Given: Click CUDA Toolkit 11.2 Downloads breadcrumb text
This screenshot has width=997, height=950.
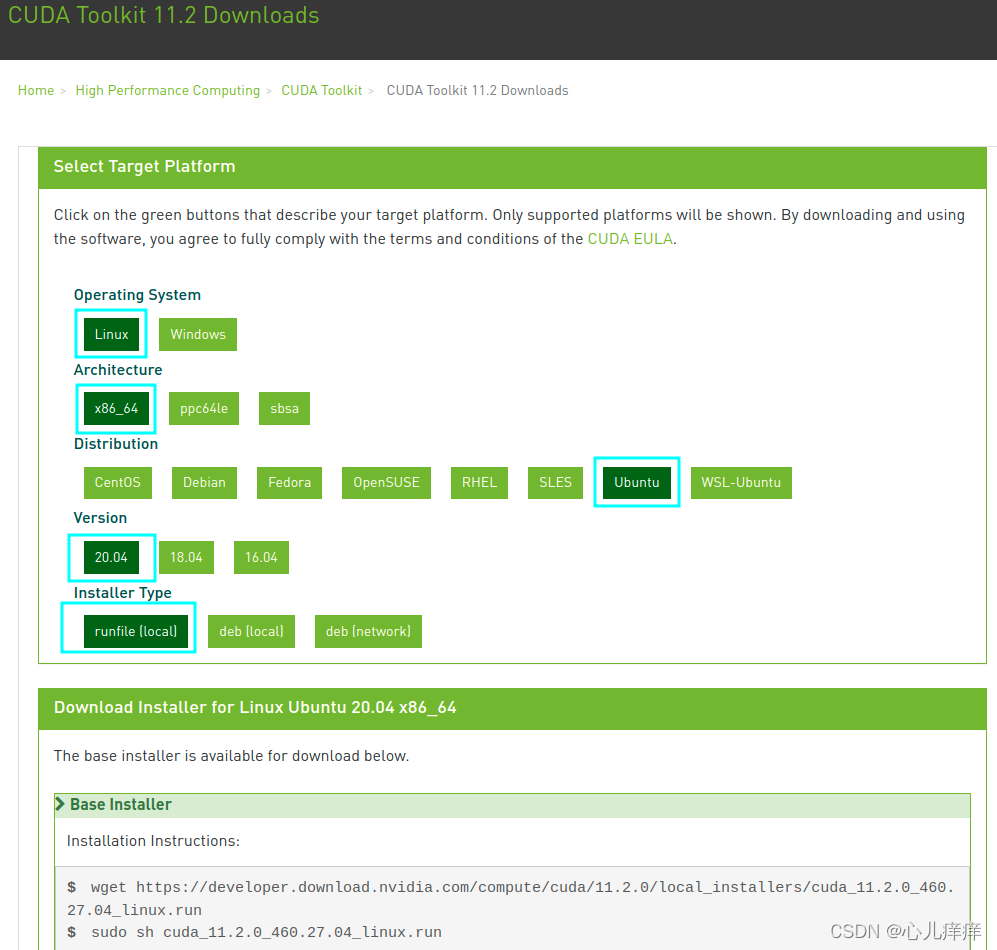Looking at the screenshot, I should [x=478, y=90].
